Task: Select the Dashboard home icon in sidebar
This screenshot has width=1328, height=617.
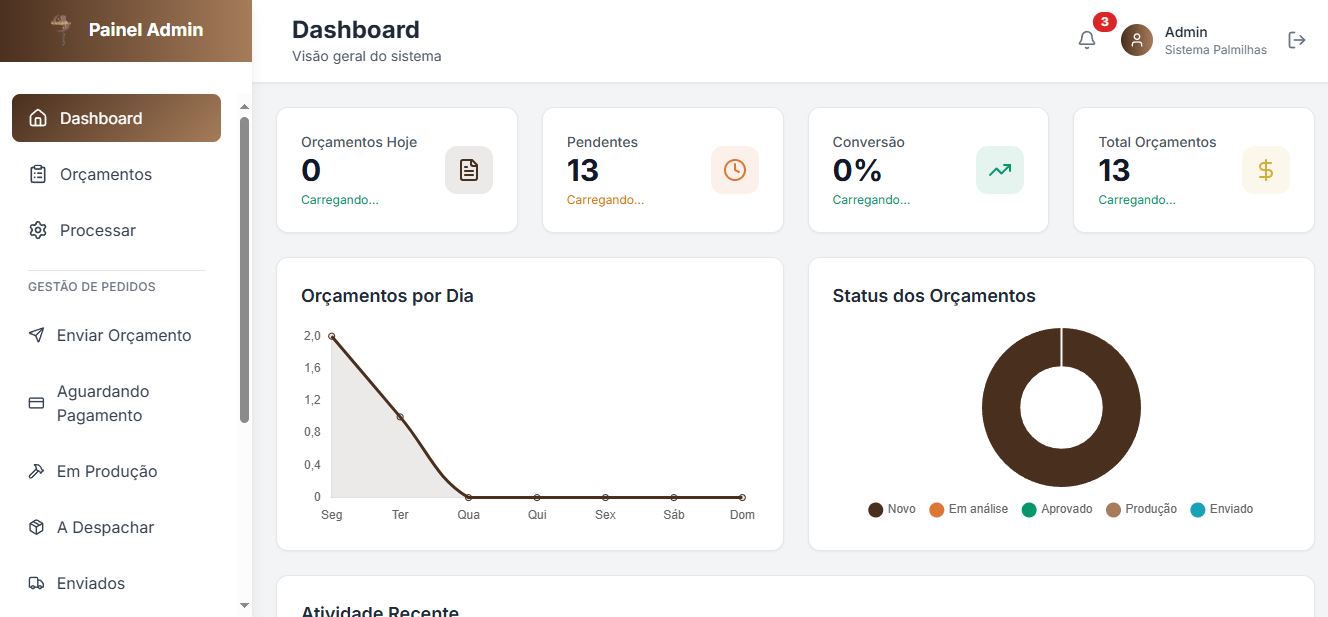Action: (x=38, y=117)
